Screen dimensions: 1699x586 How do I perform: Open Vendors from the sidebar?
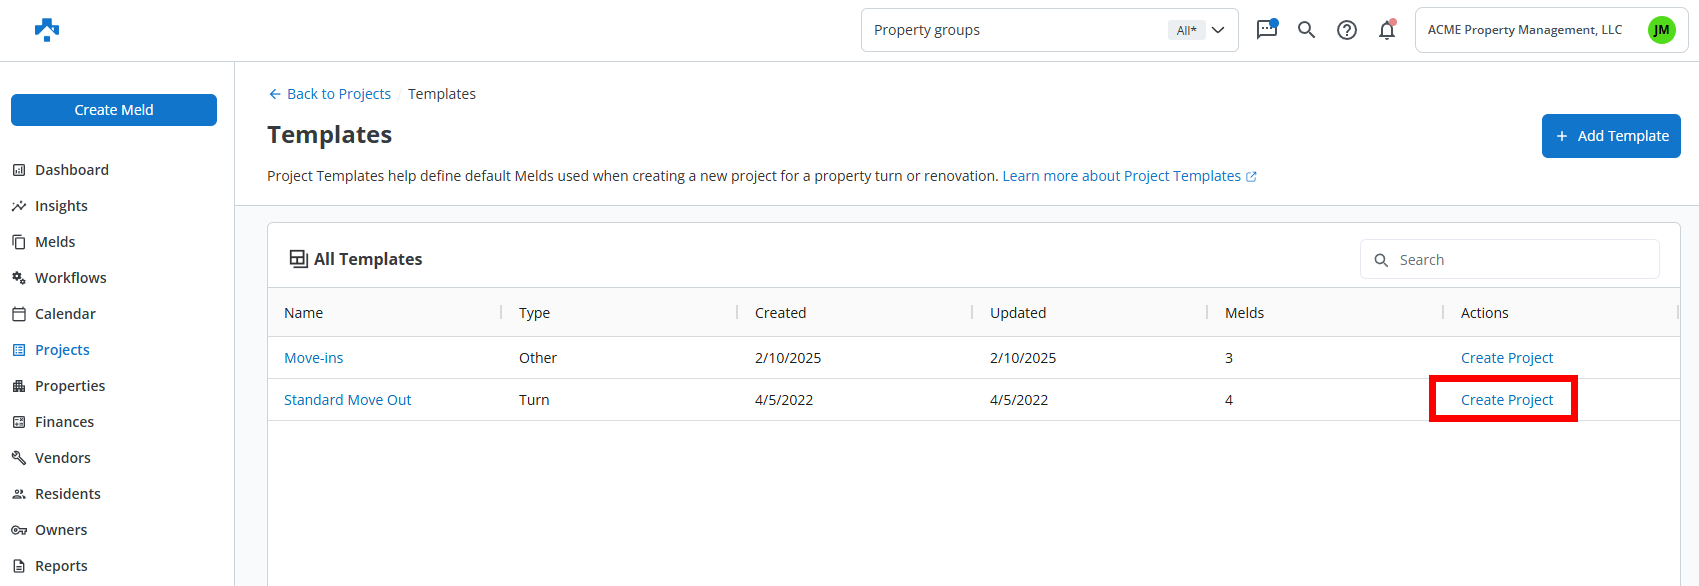point(62,458)
